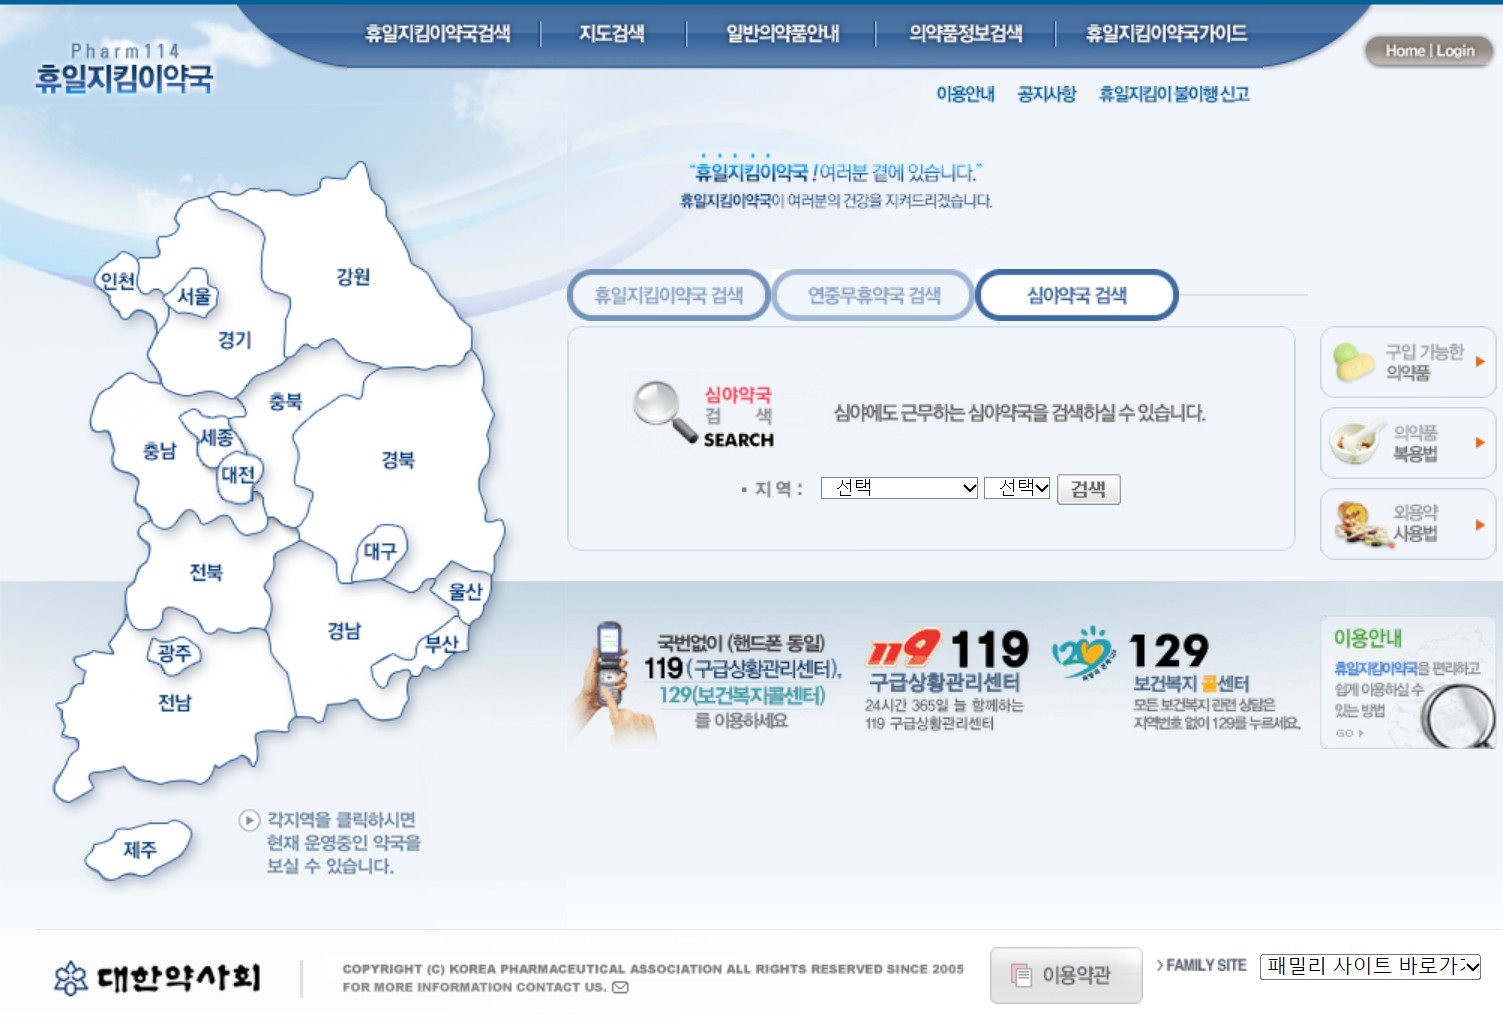Select 인천 region on the map

point(118,281)
